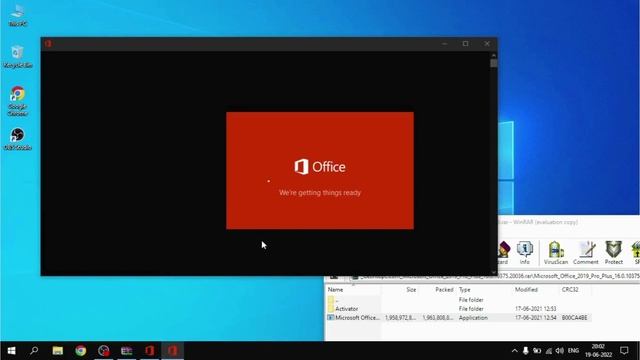The width and height of the screenshot is (640, 360).
Task: Click the Wizard icon in WinRAR toolbar
Action: point(503,253)
